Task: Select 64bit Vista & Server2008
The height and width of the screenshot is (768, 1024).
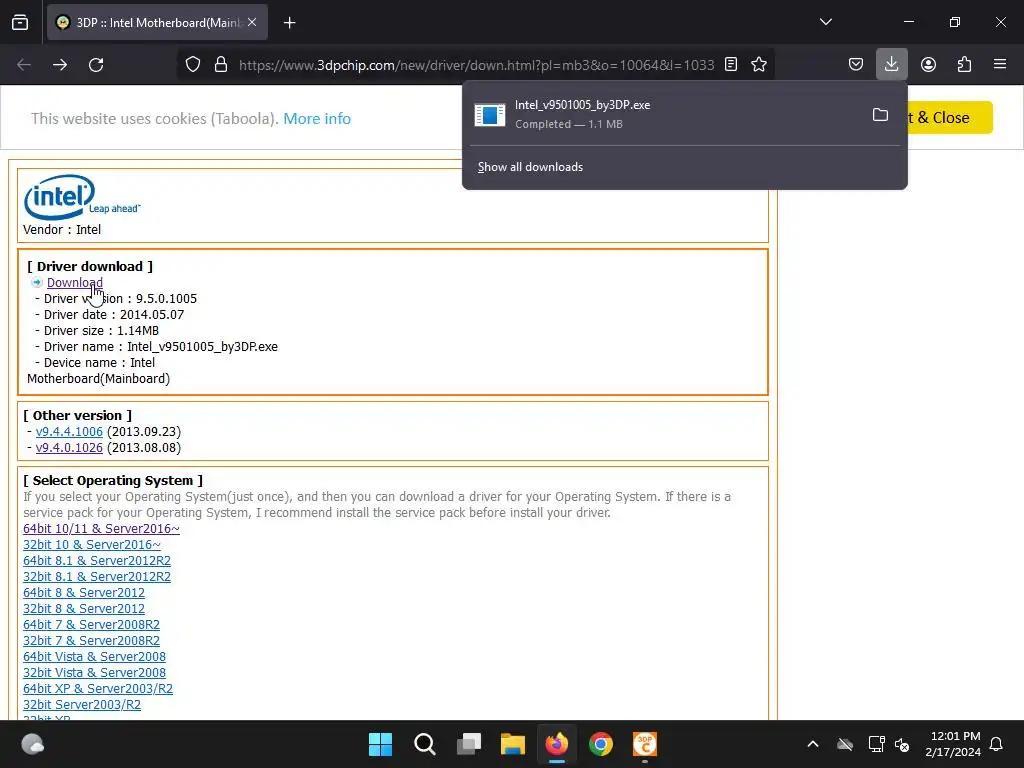Action: [94, 657]
